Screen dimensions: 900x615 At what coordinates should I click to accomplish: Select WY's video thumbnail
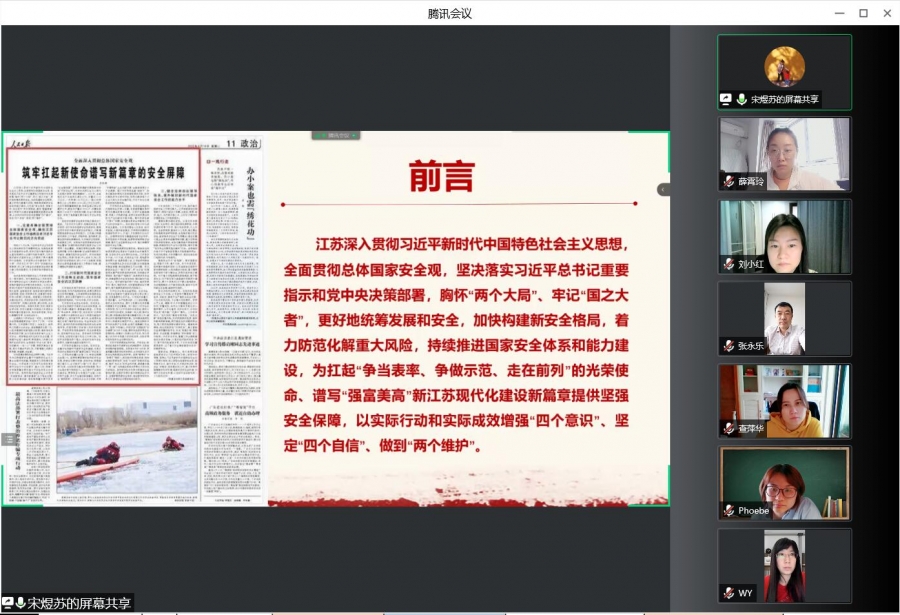pos(784,570)
